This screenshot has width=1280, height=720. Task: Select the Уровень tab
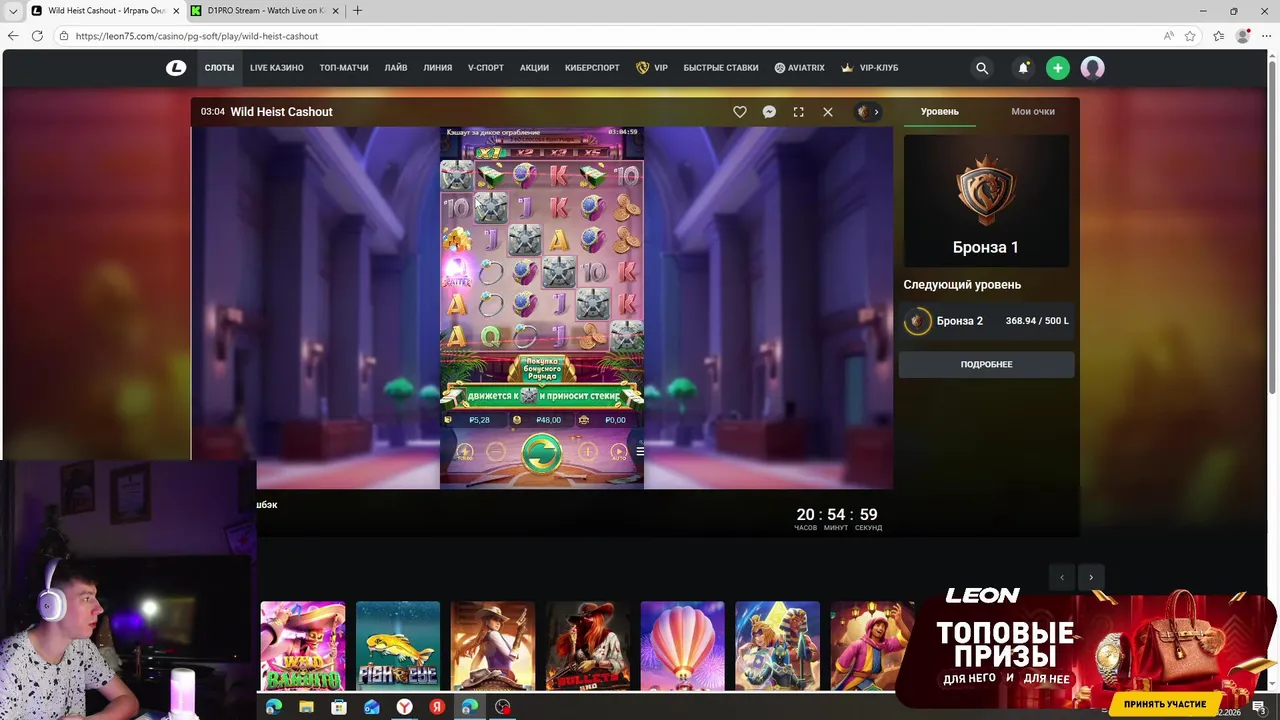(940, 111)
